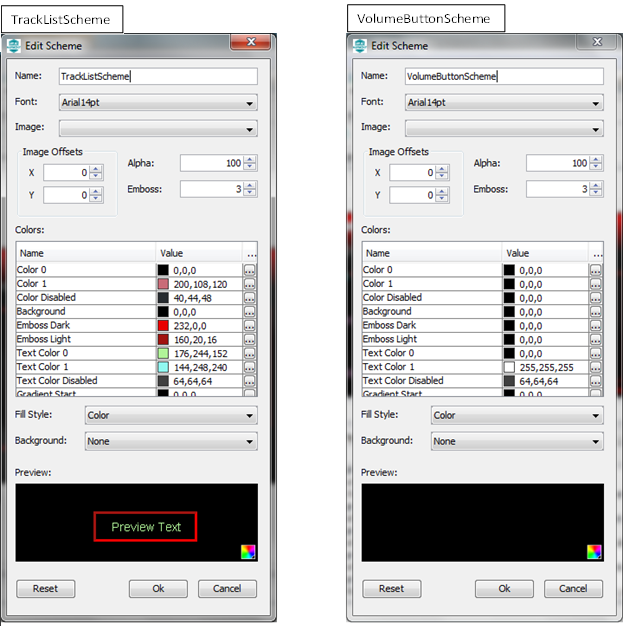
Task: Open Fill Style dropdown in VolumeButtonScheme dialog
Action: pos(595,415)
